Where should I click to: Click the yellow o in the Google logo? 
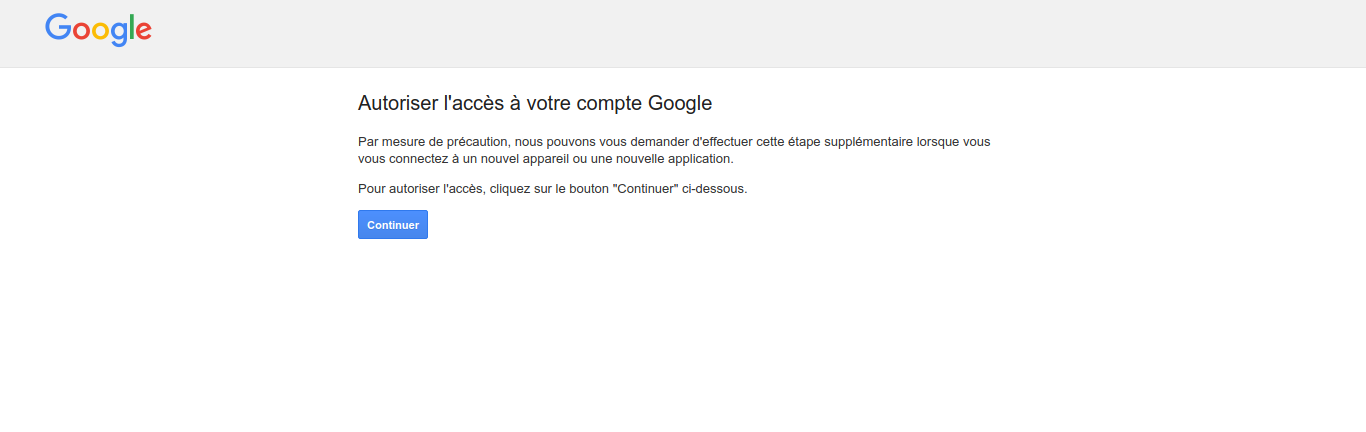(100, 31)
